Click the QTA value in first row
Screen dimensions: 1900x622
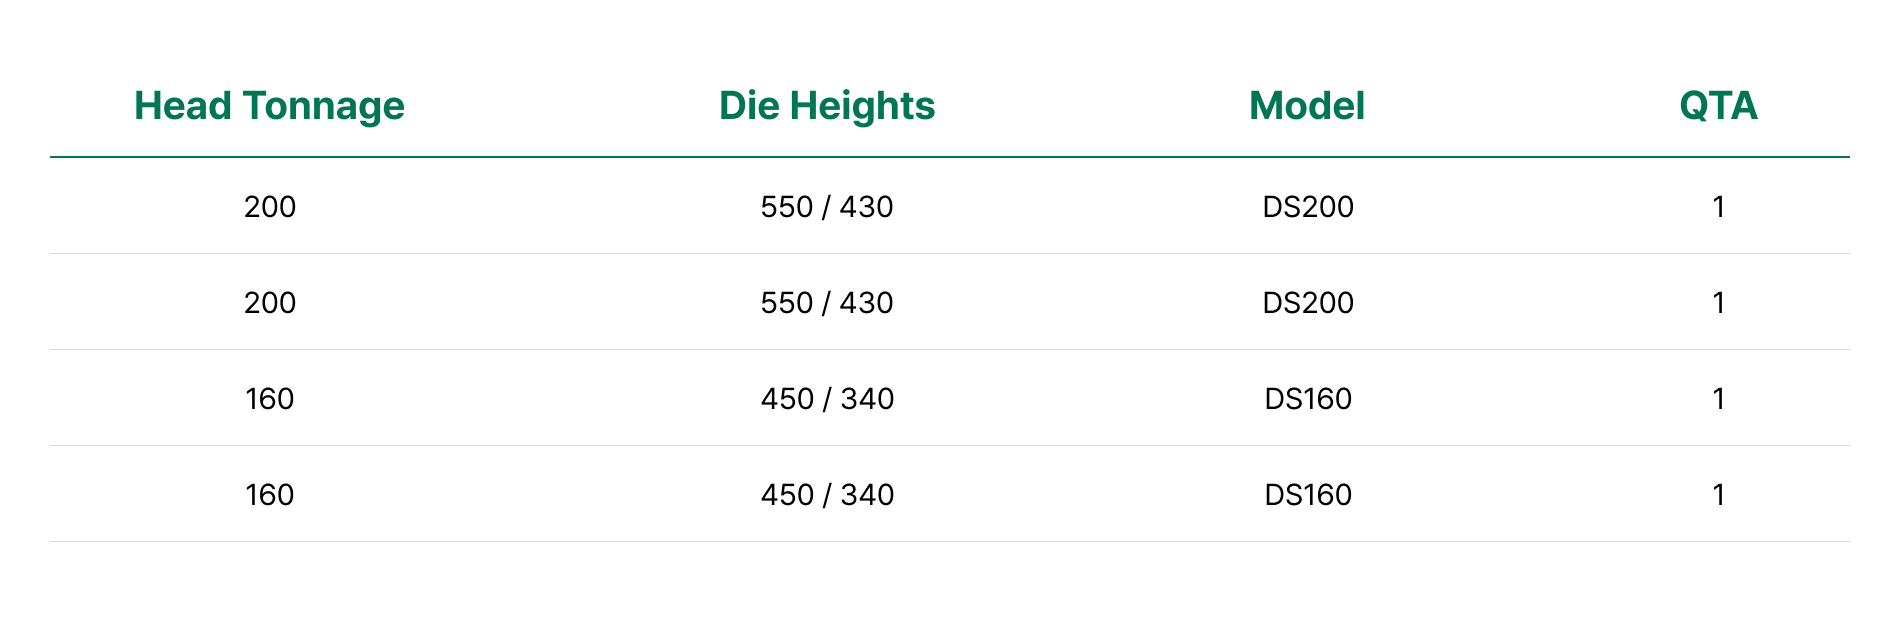coord(1718,207)
